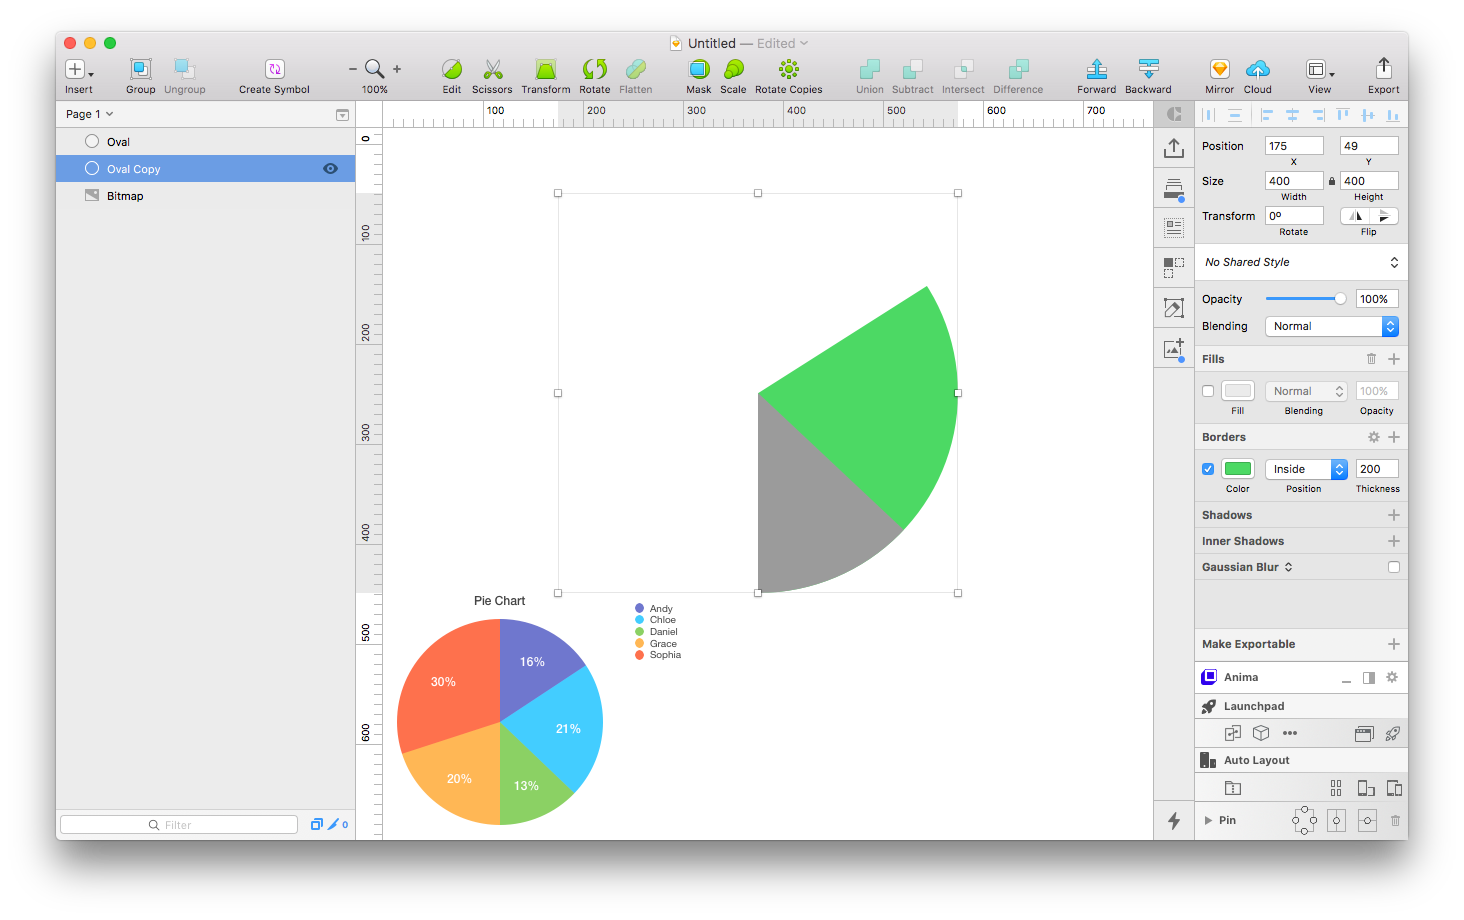This screenshot has width=1464, height=920.
Task: Click plus beside Make Exportable
Action: [1394, 644]
